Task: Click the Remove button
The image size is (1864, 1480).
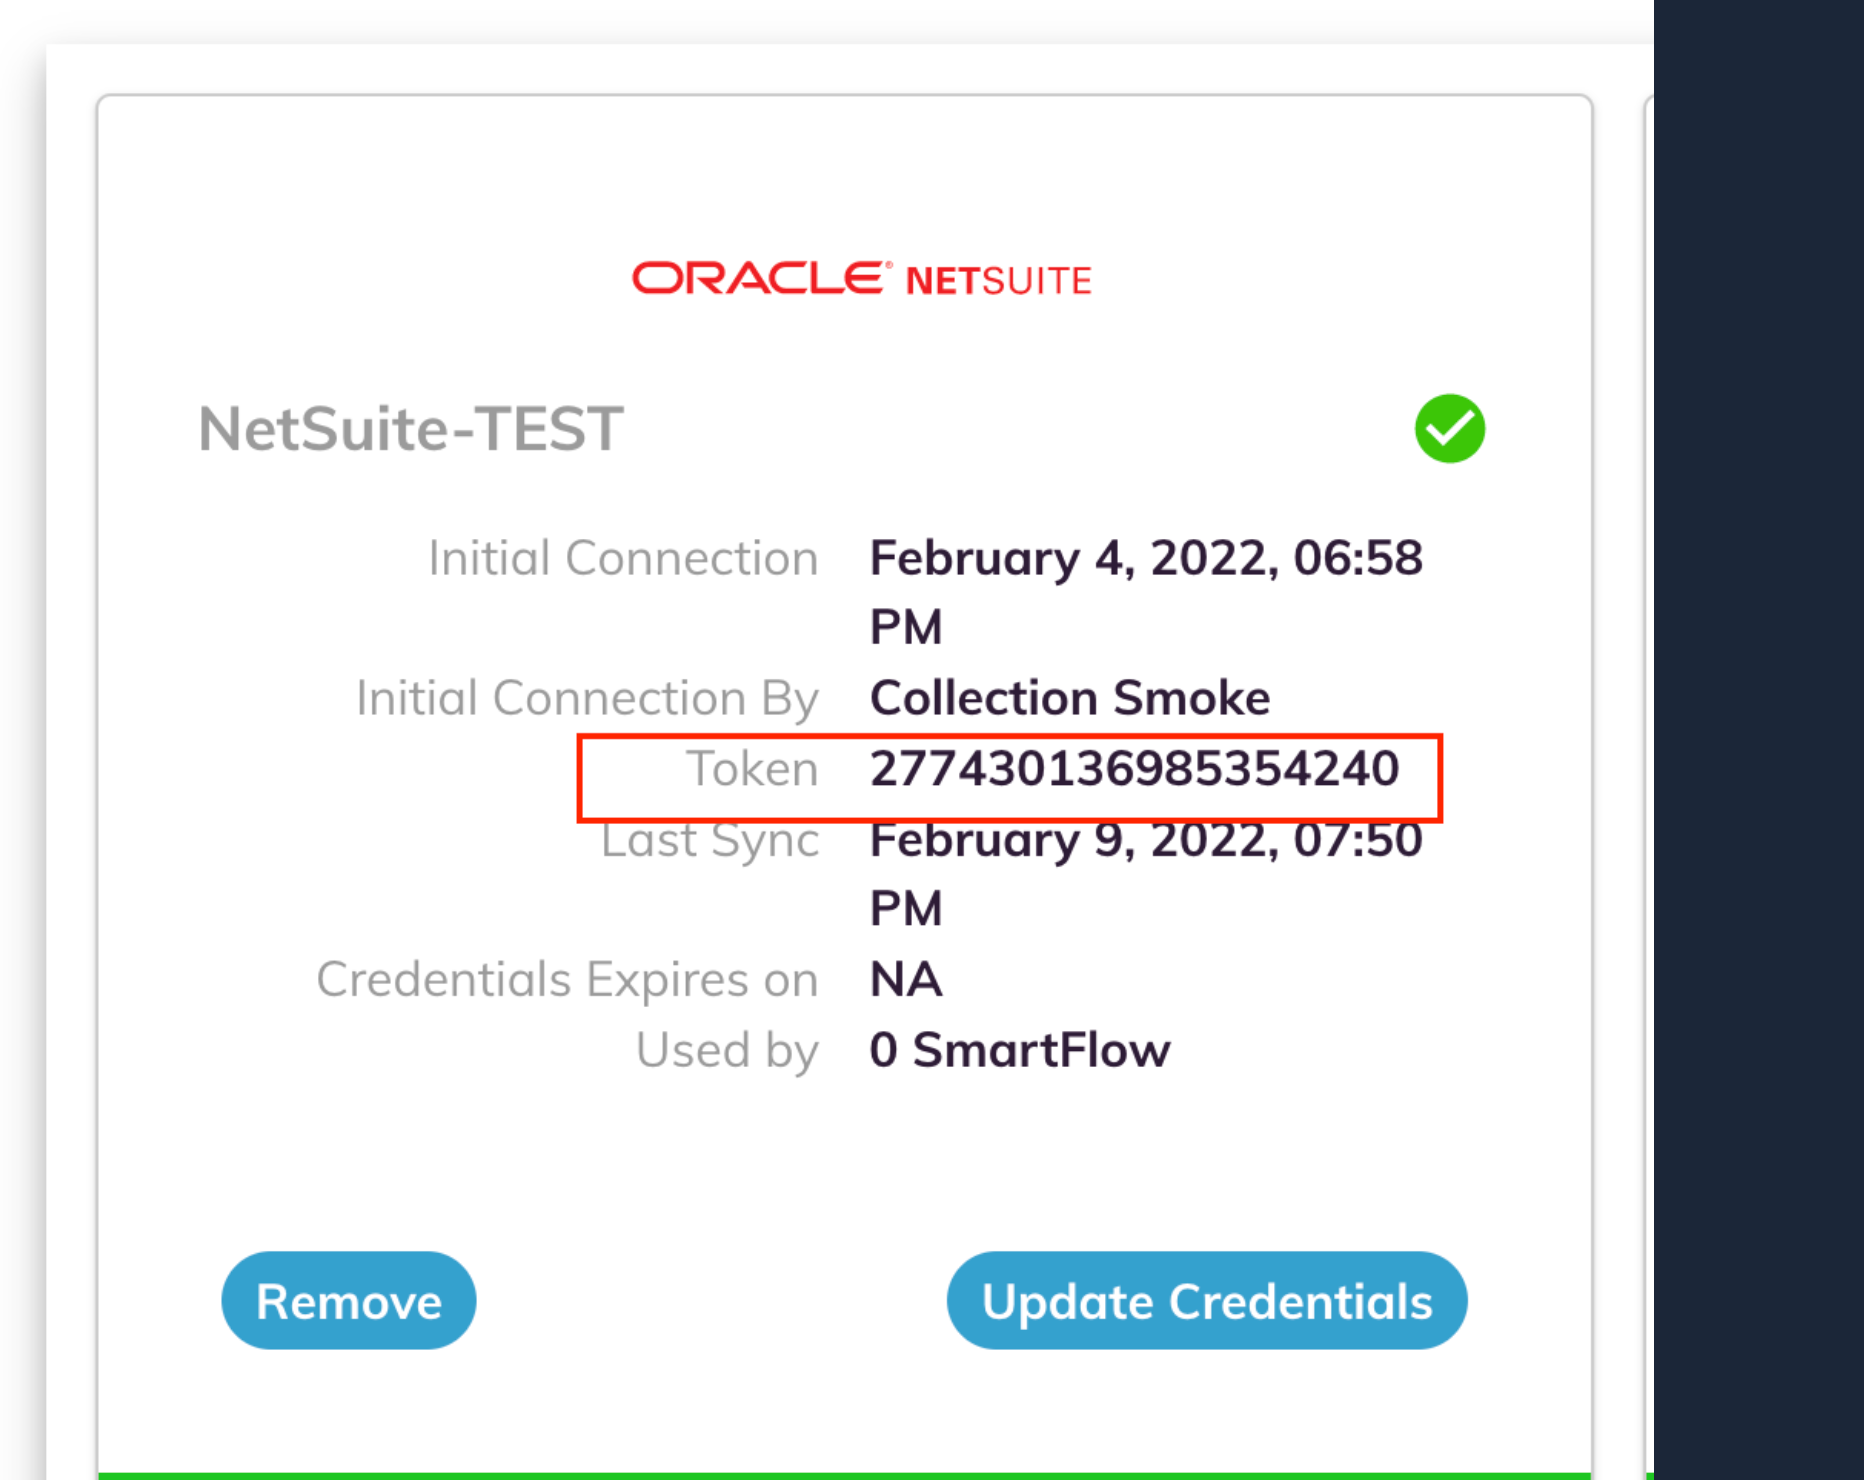Action: click(x=348, y=1300)
